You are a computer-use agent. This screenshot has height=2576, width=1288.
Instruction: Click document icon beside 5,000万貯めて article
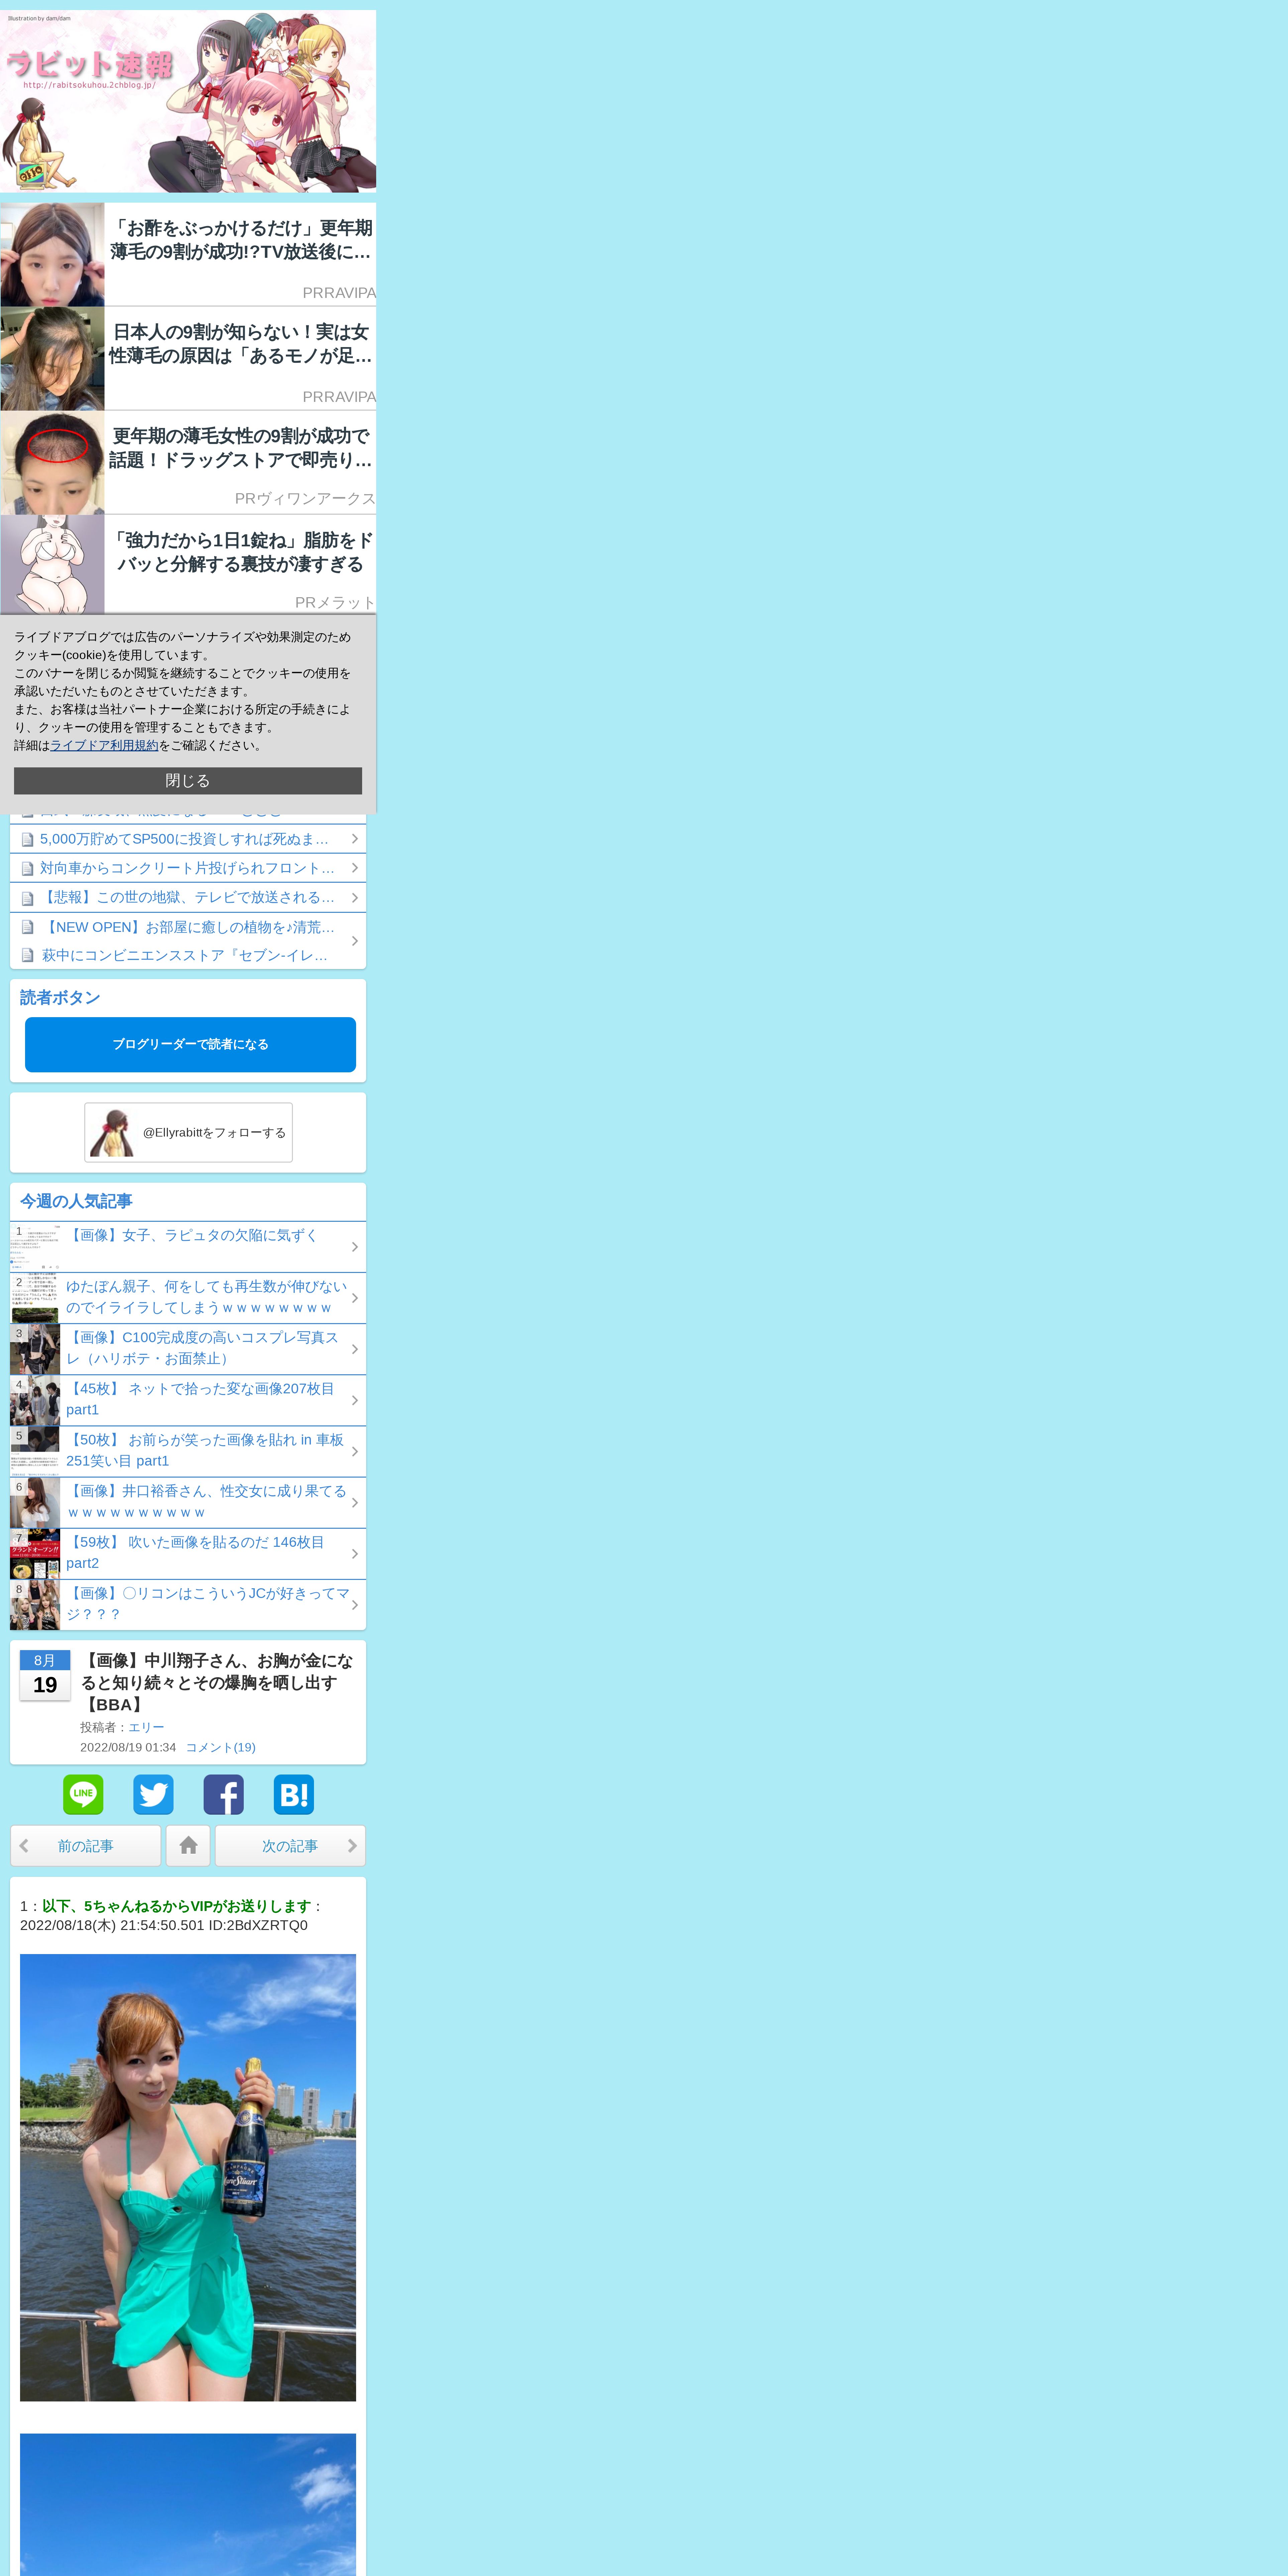click(x=28, y=840)
